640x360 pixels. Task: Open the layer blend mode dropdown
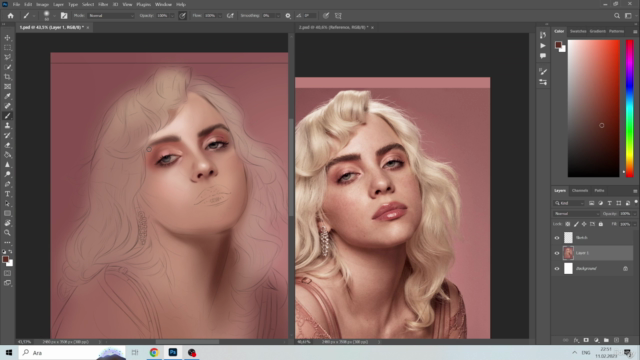(x=577, y=213)
